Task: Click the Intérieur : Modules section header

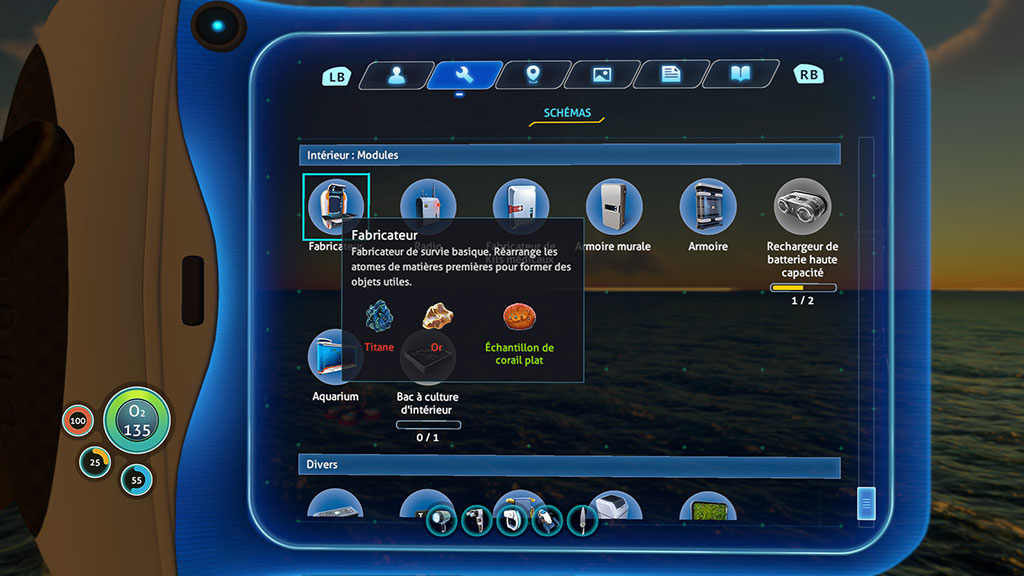Action: pos(570,155)
